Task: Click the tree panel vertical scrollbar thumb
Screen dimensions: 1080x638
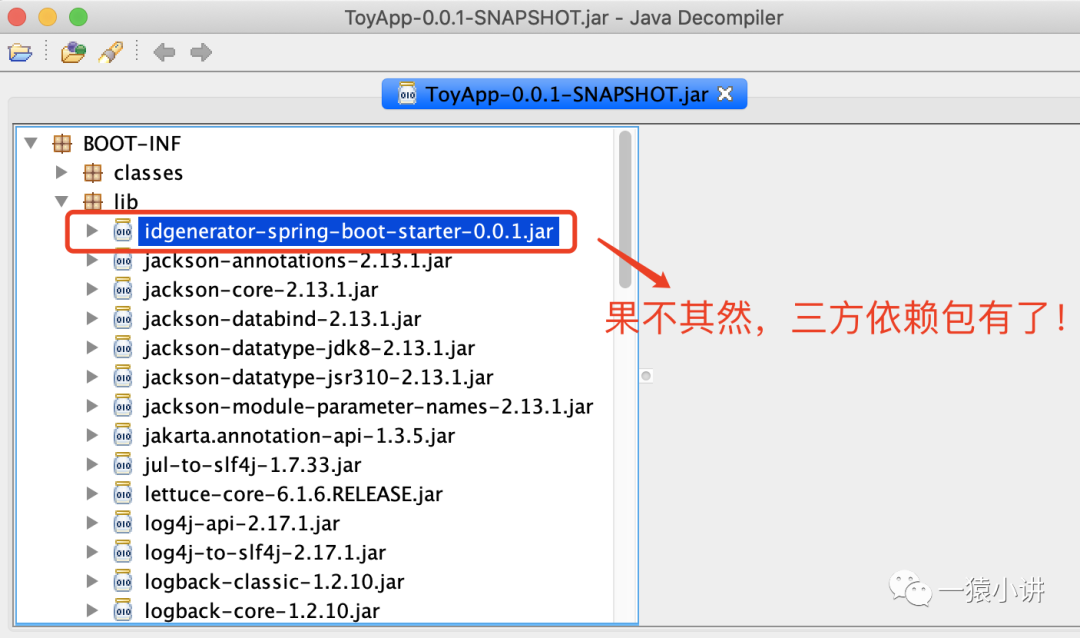Action: 625,209
